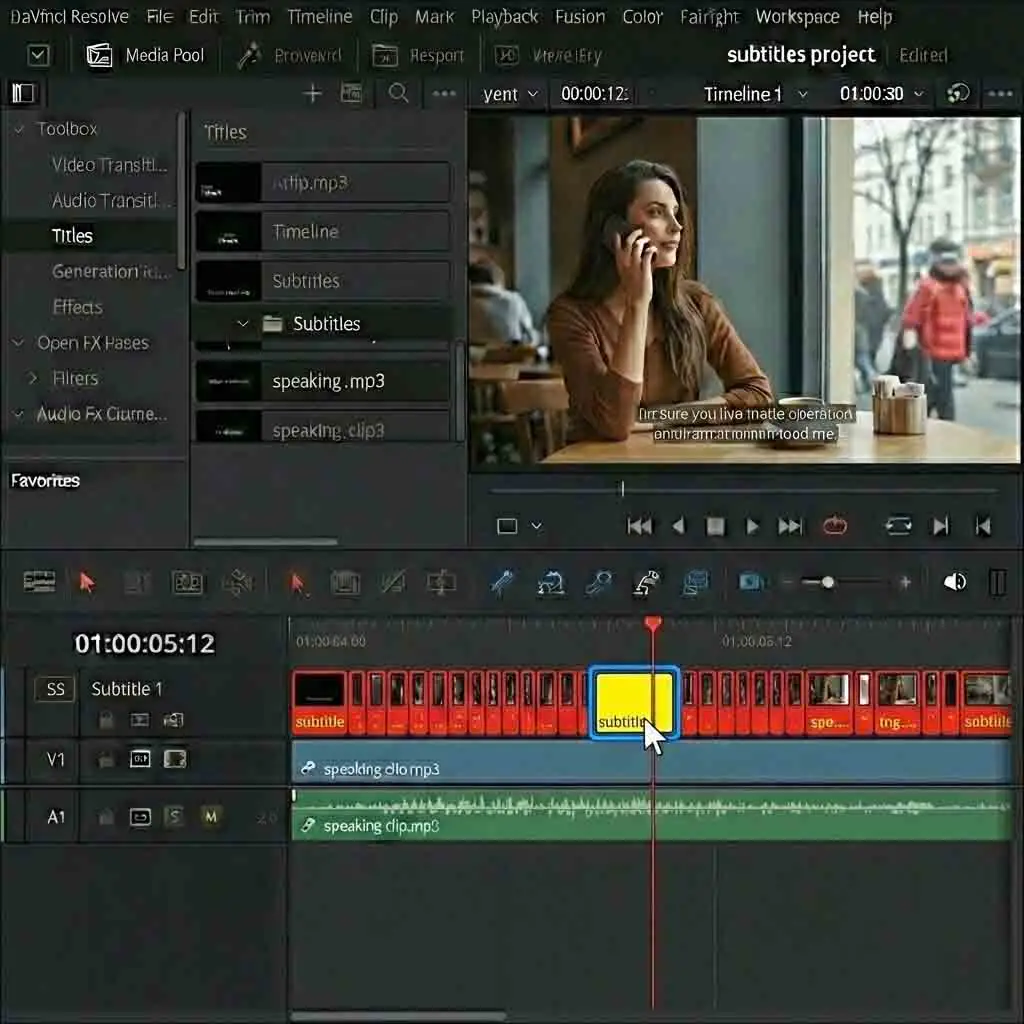1024x1024 pixels.
Task: Open the Effects Library panel icon
Action: tap(23, 92)
